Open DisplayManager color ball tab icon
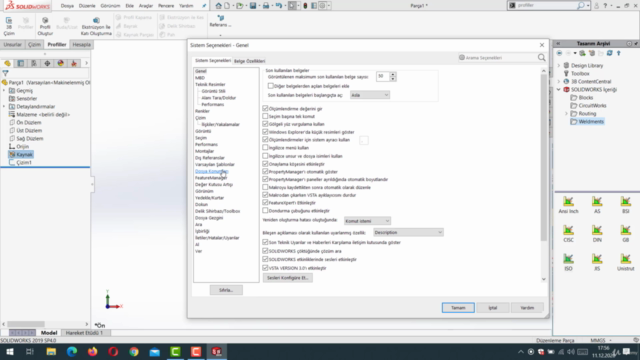 tap(60, 63)
